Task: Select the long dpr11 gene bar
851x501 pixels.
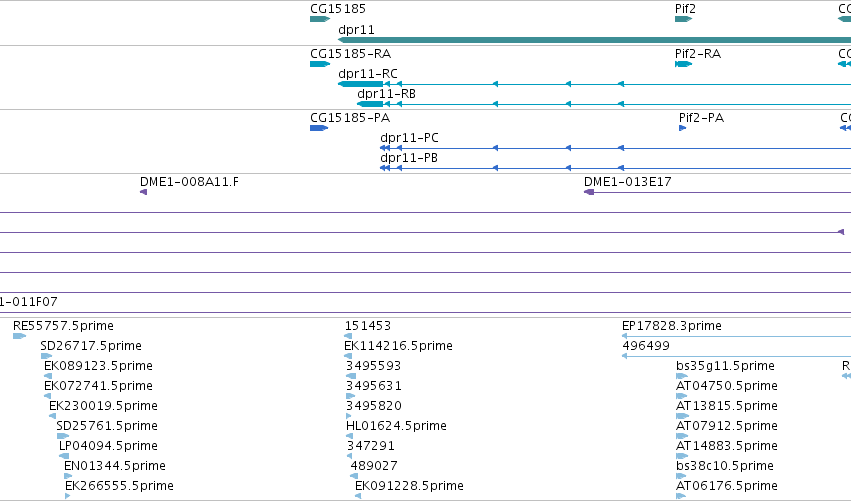Action: pyautogui.click(x=594, y=40)
